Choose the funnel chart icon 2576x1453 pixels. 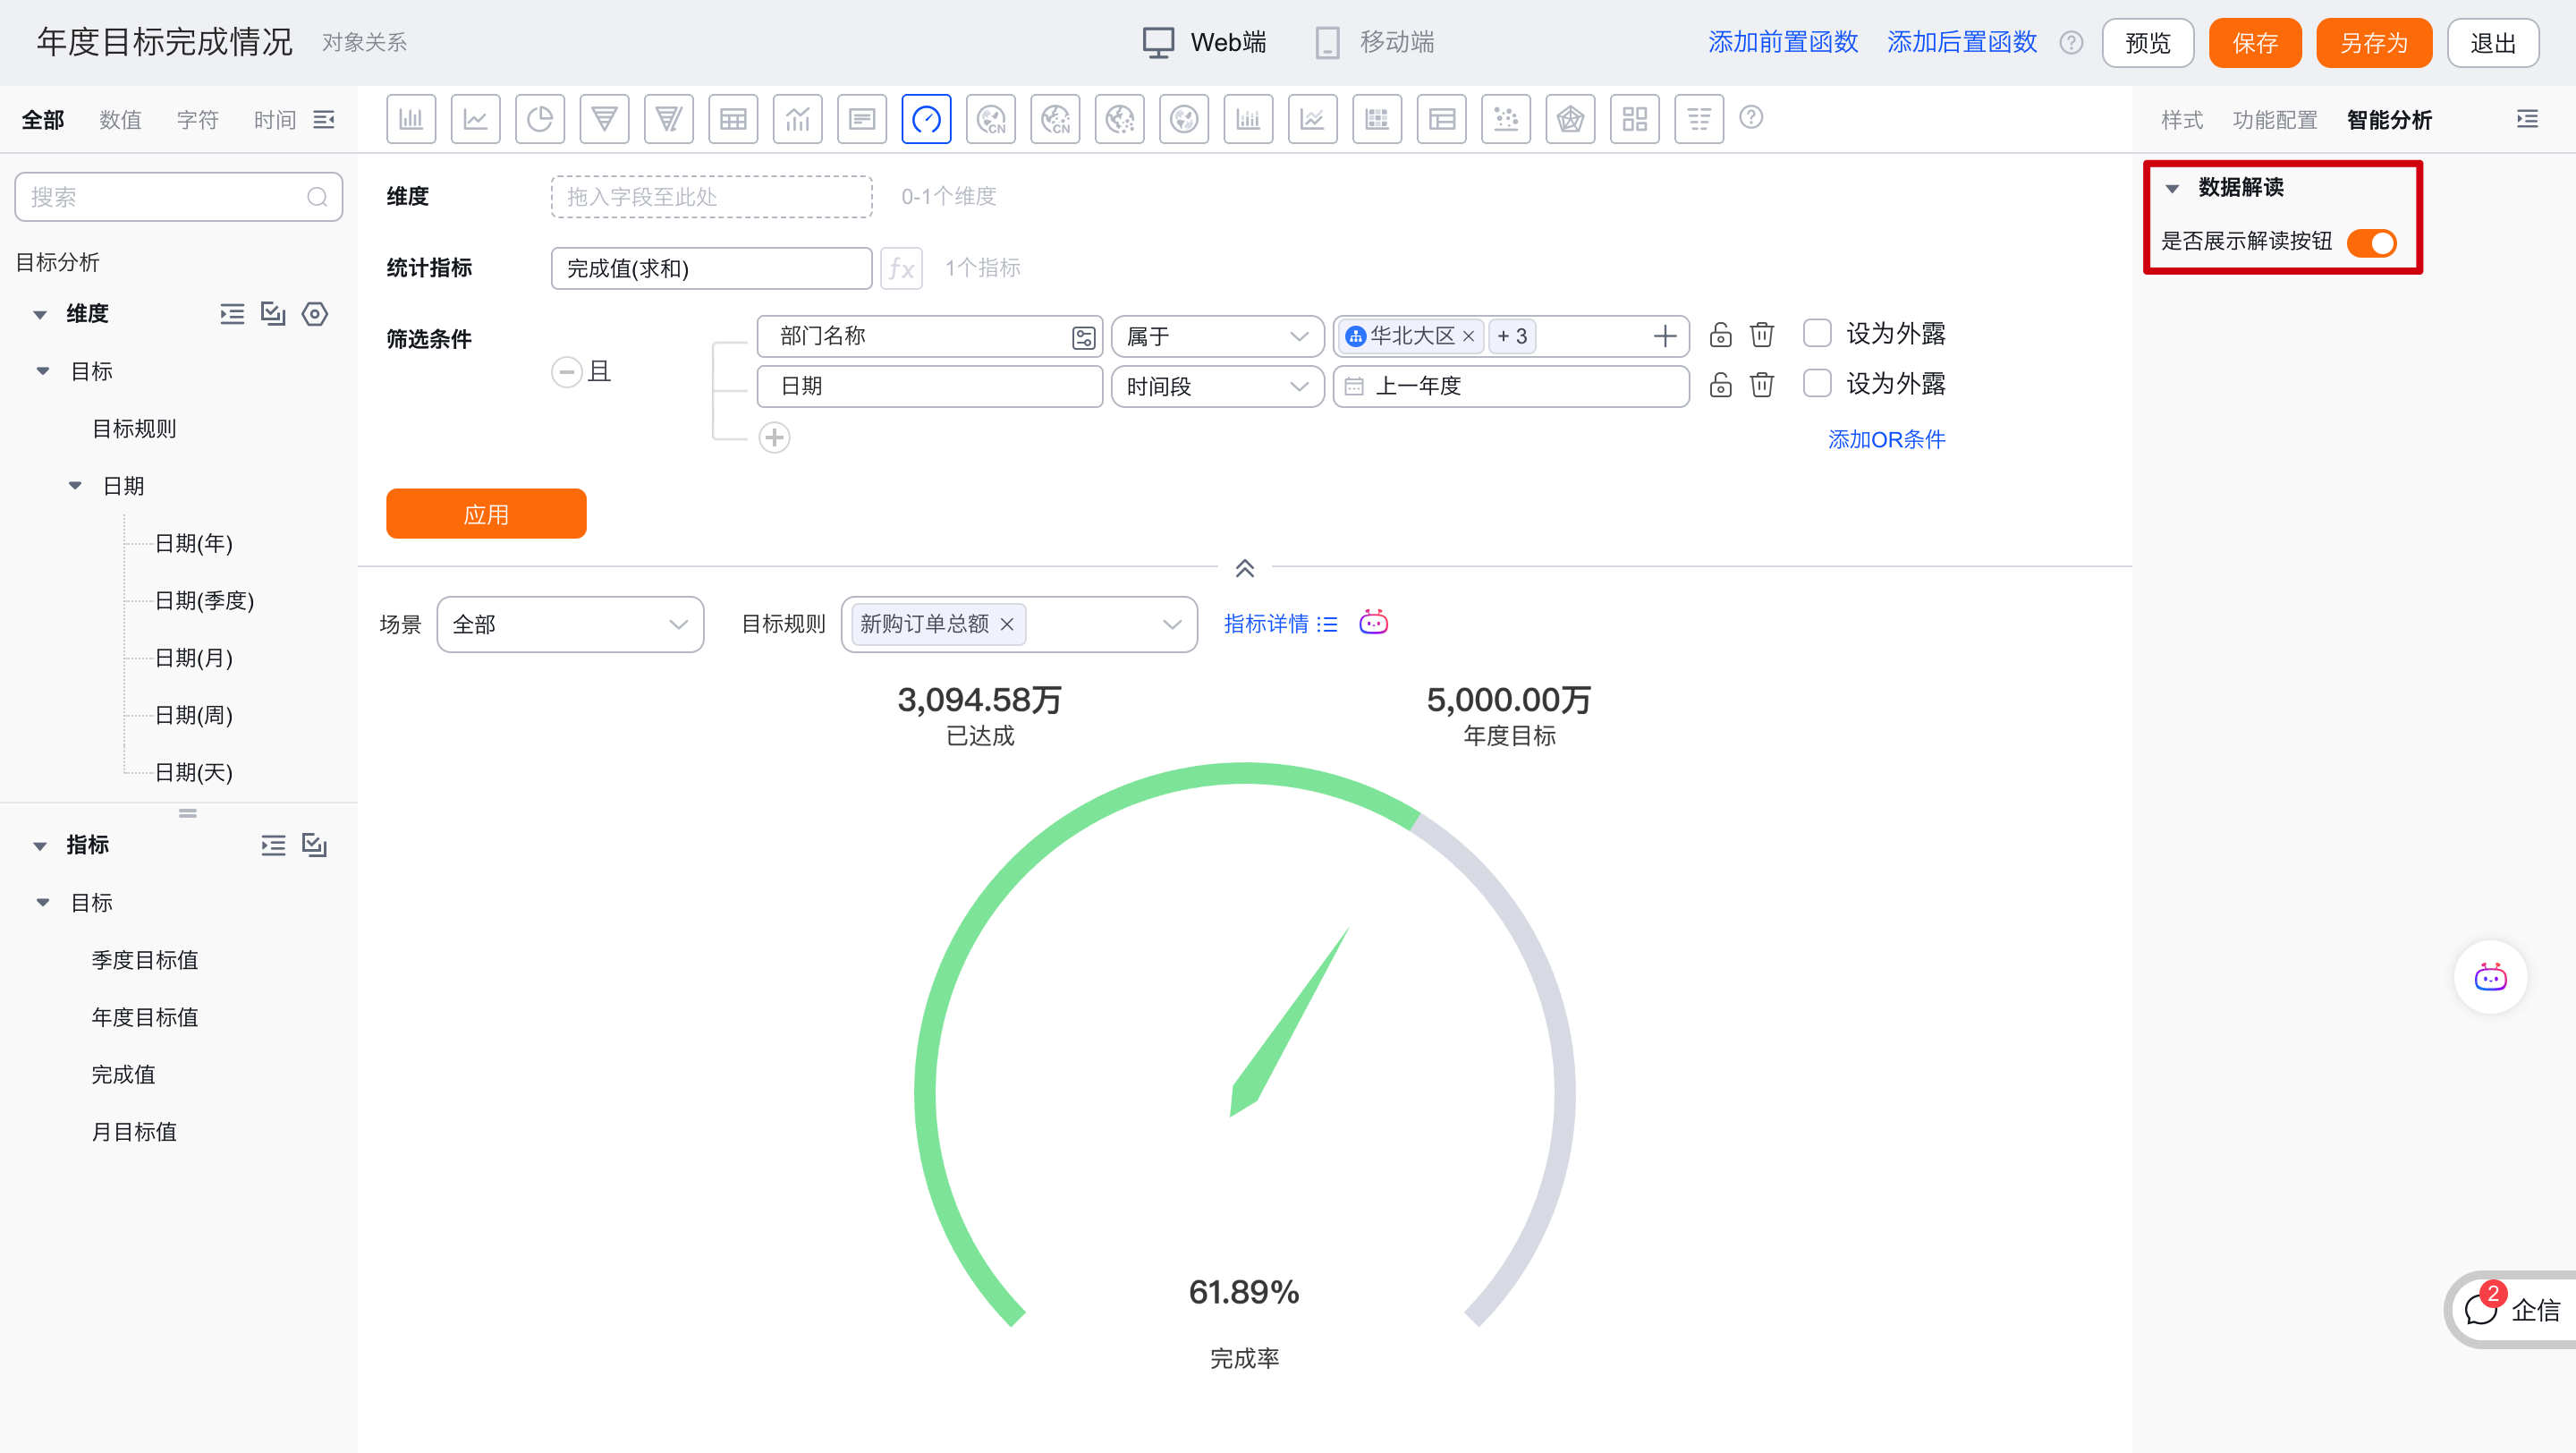[604, 119]
